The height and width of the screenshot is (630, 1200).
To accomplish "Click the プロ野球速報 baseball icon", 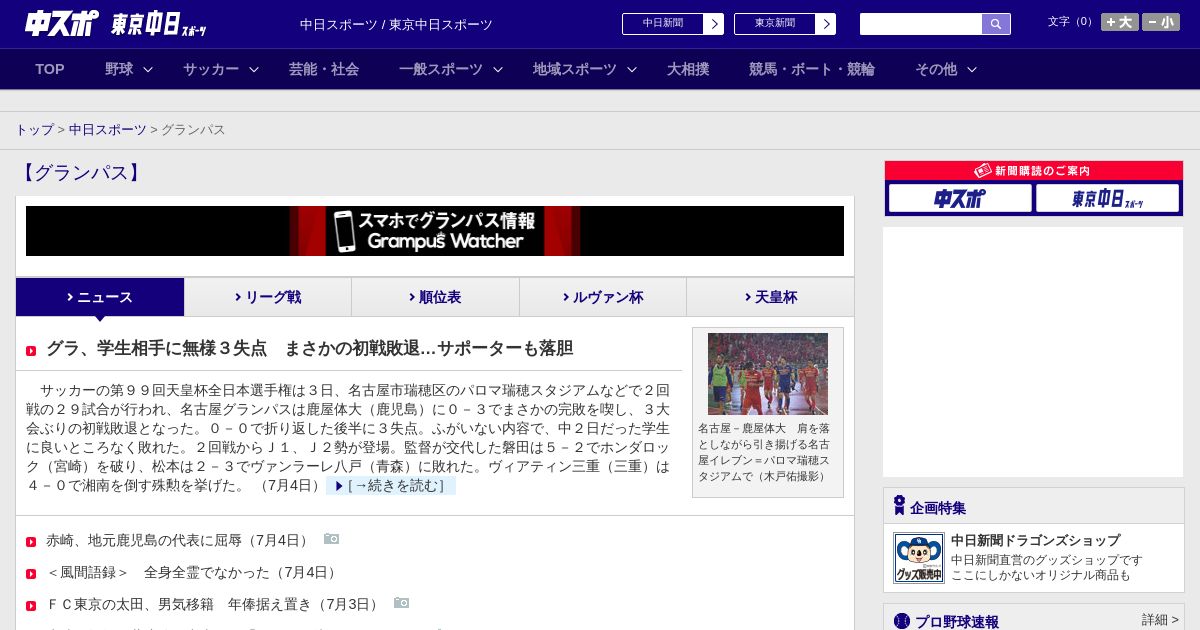I will [x=902, y=621].
